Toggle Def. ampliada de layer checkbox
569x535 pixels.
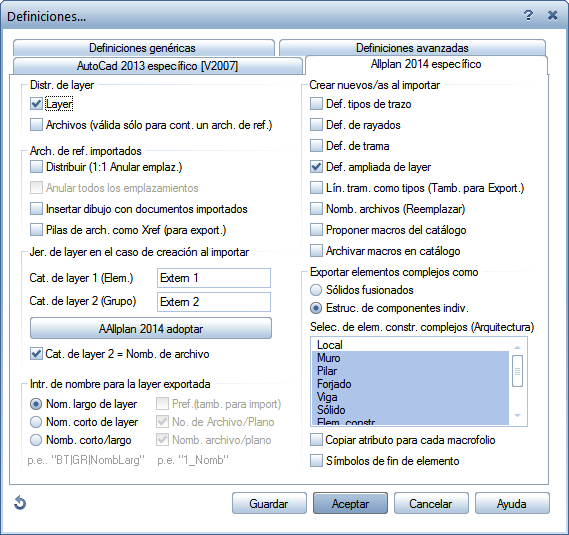[x=316, y=167]
